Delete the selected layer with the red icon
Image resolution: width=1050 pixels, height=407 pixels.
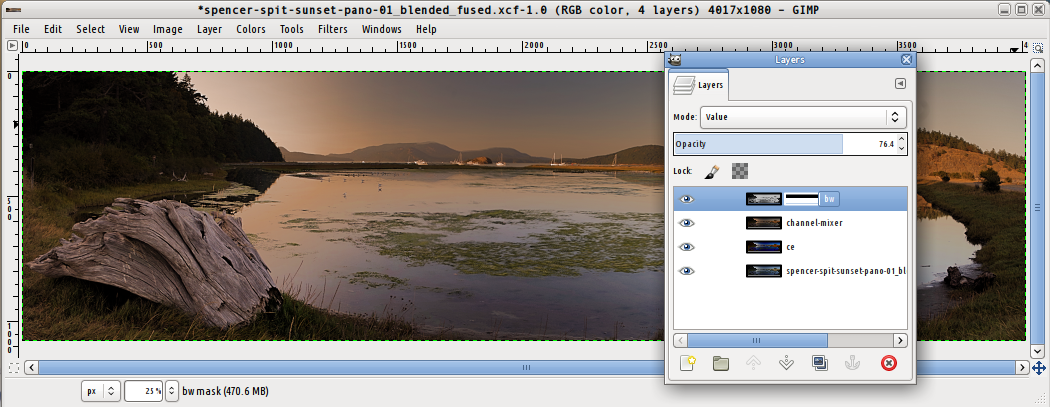(x=888, y=363)
